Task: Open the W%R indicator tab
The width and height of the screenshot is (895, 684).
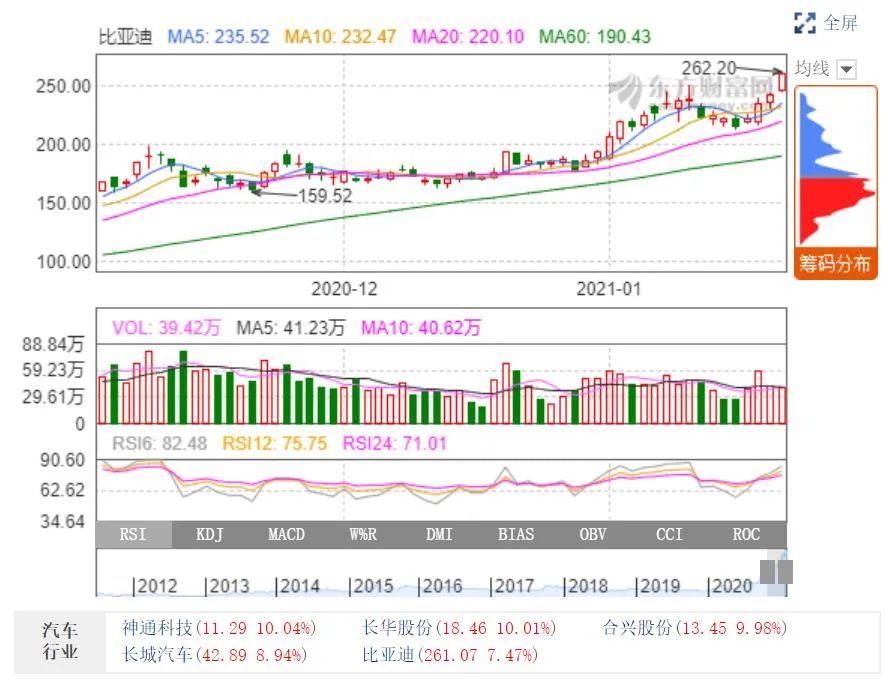Action: pyautogui.click(x=363, y=534)
